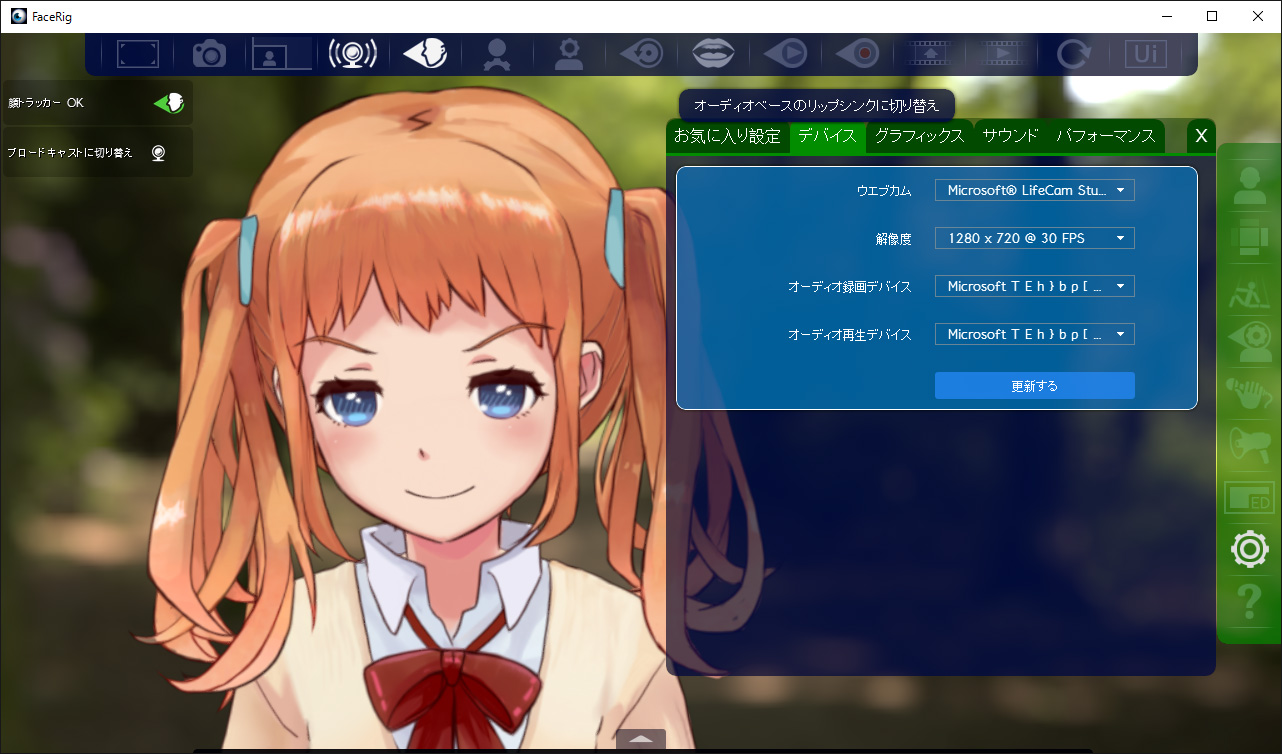This screenshot has width=1282, height=754.
Task: Click the sitting figure environment icon in sidebar
Action: click(x=1250, y=290)
